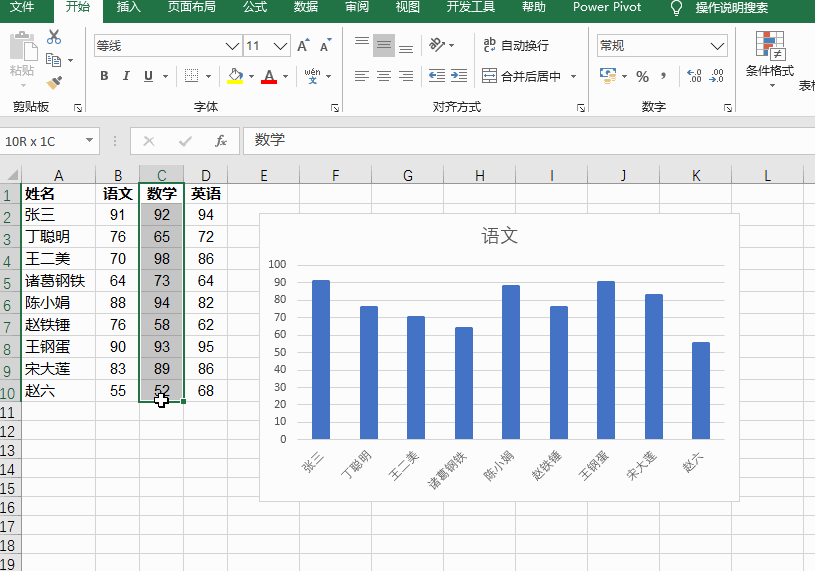Image resolution: width=815 pixels, height=571 pixels.
Task: Open the 公式 ribbon tab
Action: [255, 7]
